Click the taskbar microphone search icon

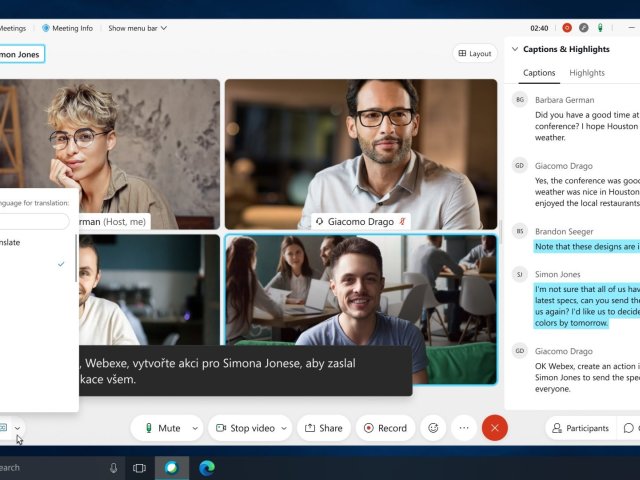(x=113, y=468)
